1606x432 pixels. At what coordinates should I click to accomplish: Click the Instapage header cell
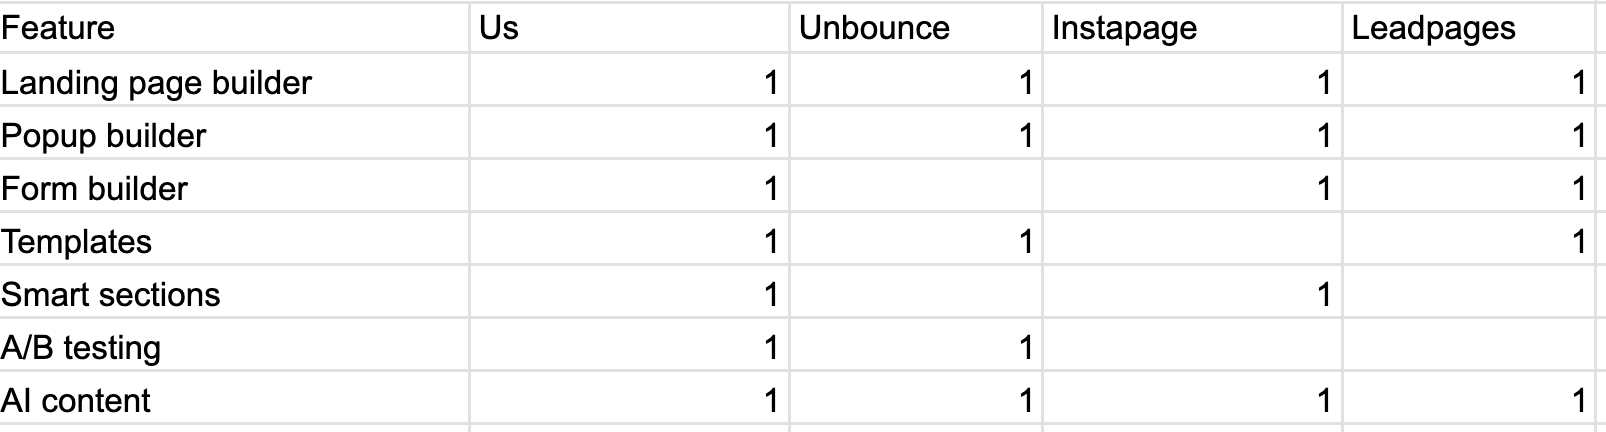[1191, 28]
